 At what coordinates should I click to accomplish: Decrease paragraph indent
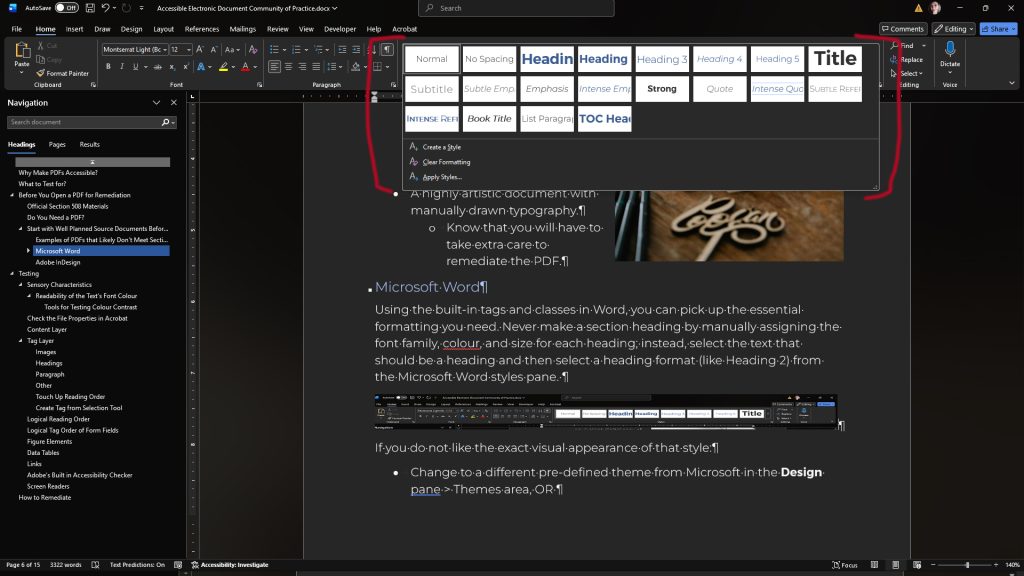[x=342, y=50]
